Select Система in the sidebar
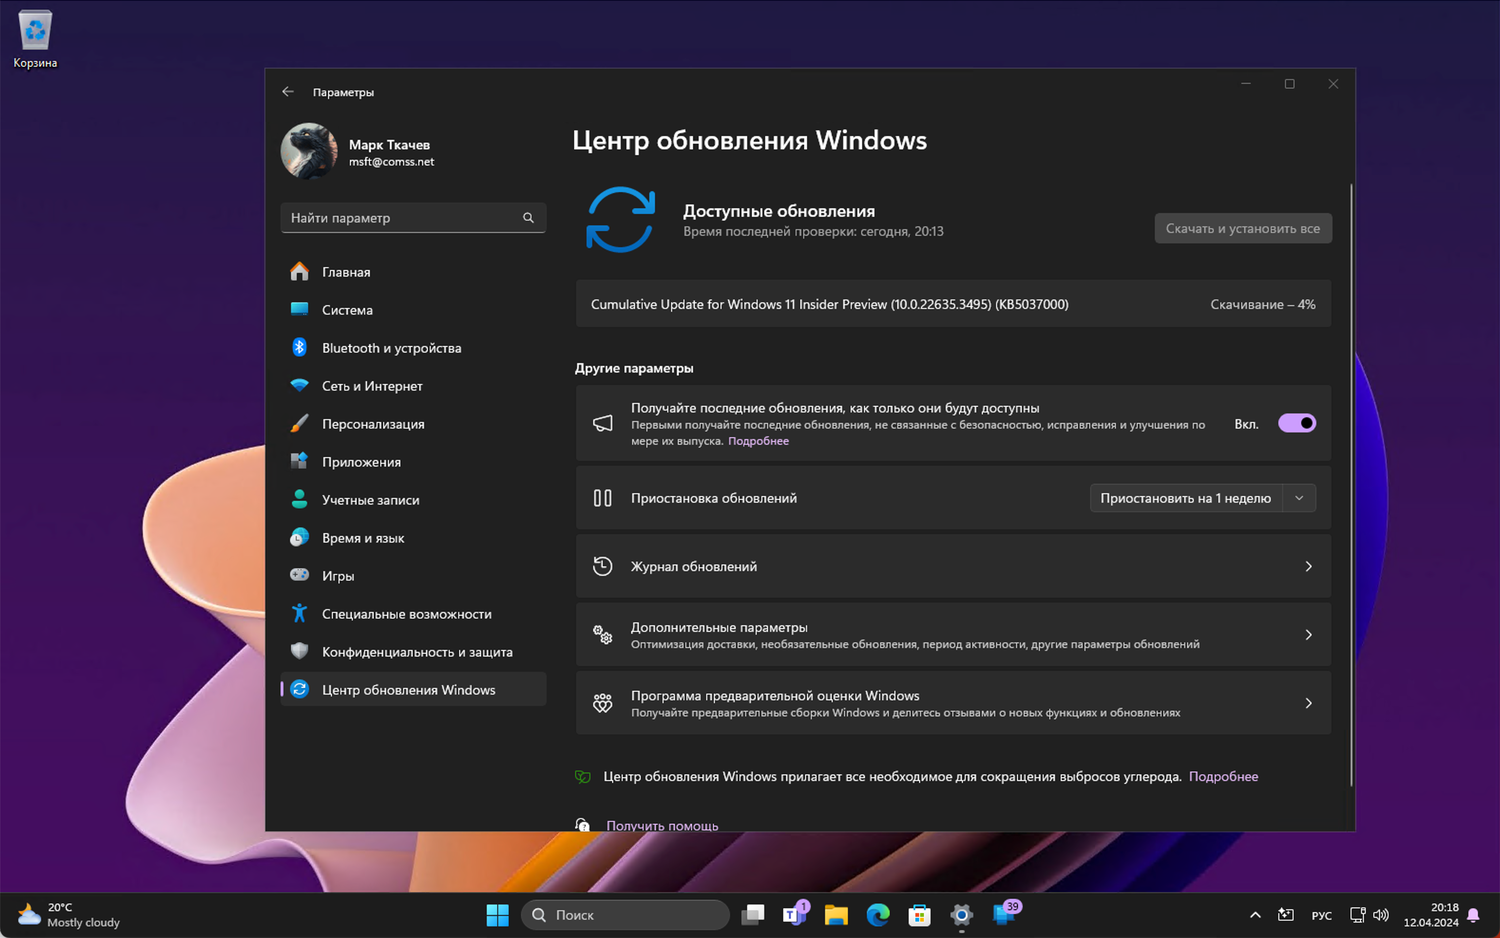1500x938 pixels. (347, 310)
